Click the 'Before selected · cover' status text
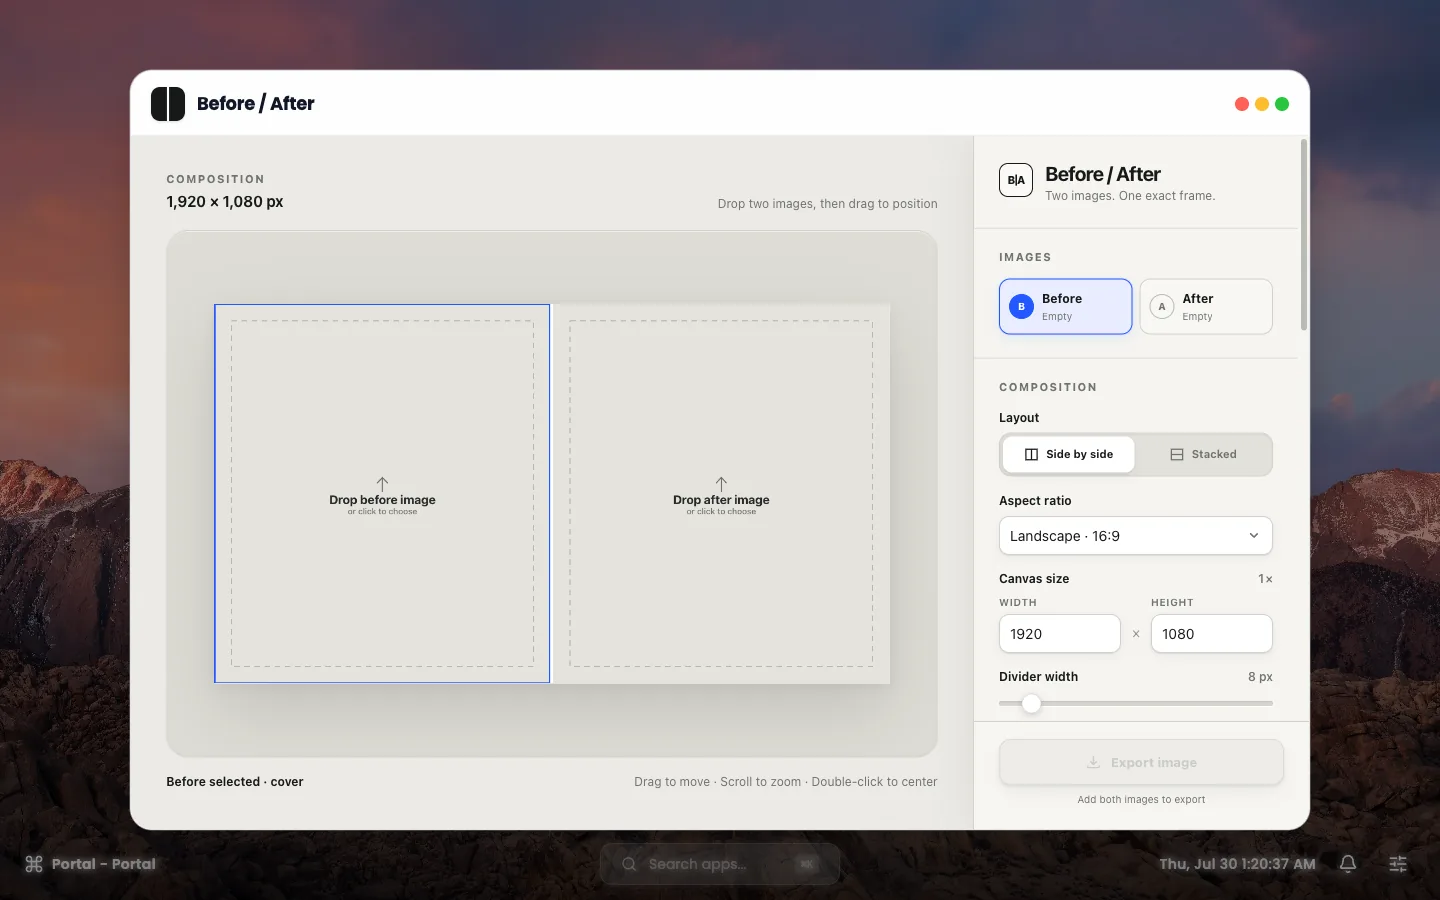Screen dimensions: 1440x900 (235, 782)
